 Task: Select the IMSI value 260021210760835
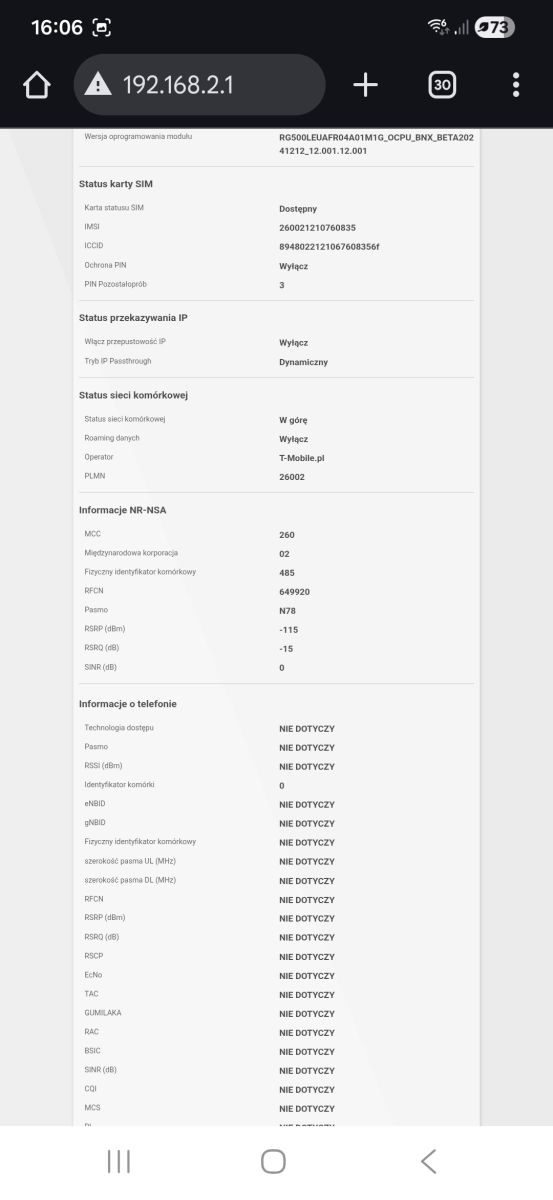pos(317,228)
